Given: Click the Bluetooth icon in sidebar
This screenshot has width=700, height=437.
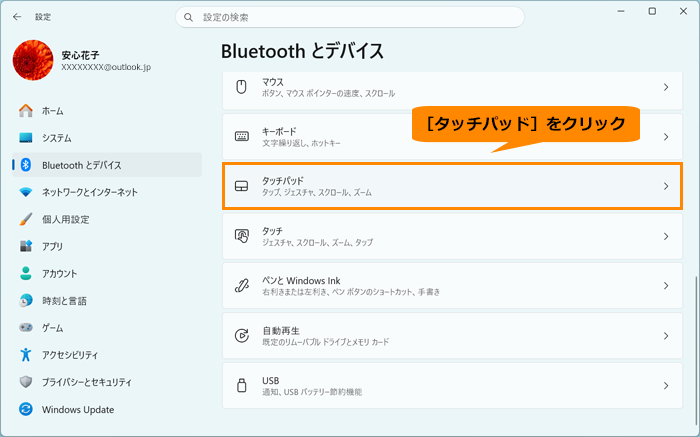Looking at the screenshot, I should click(x=26, y=165).
